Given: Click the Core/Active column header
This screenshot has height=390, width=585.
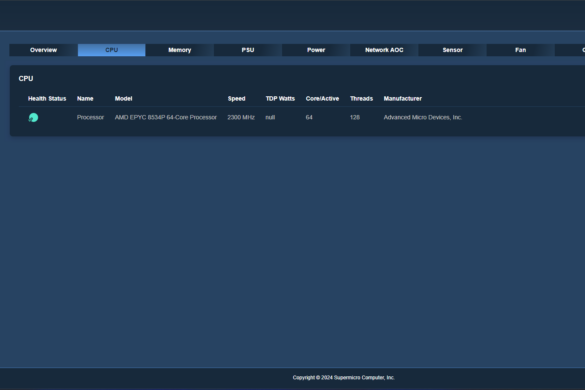Looking at the screenshot, I should [x=322, y=99].
